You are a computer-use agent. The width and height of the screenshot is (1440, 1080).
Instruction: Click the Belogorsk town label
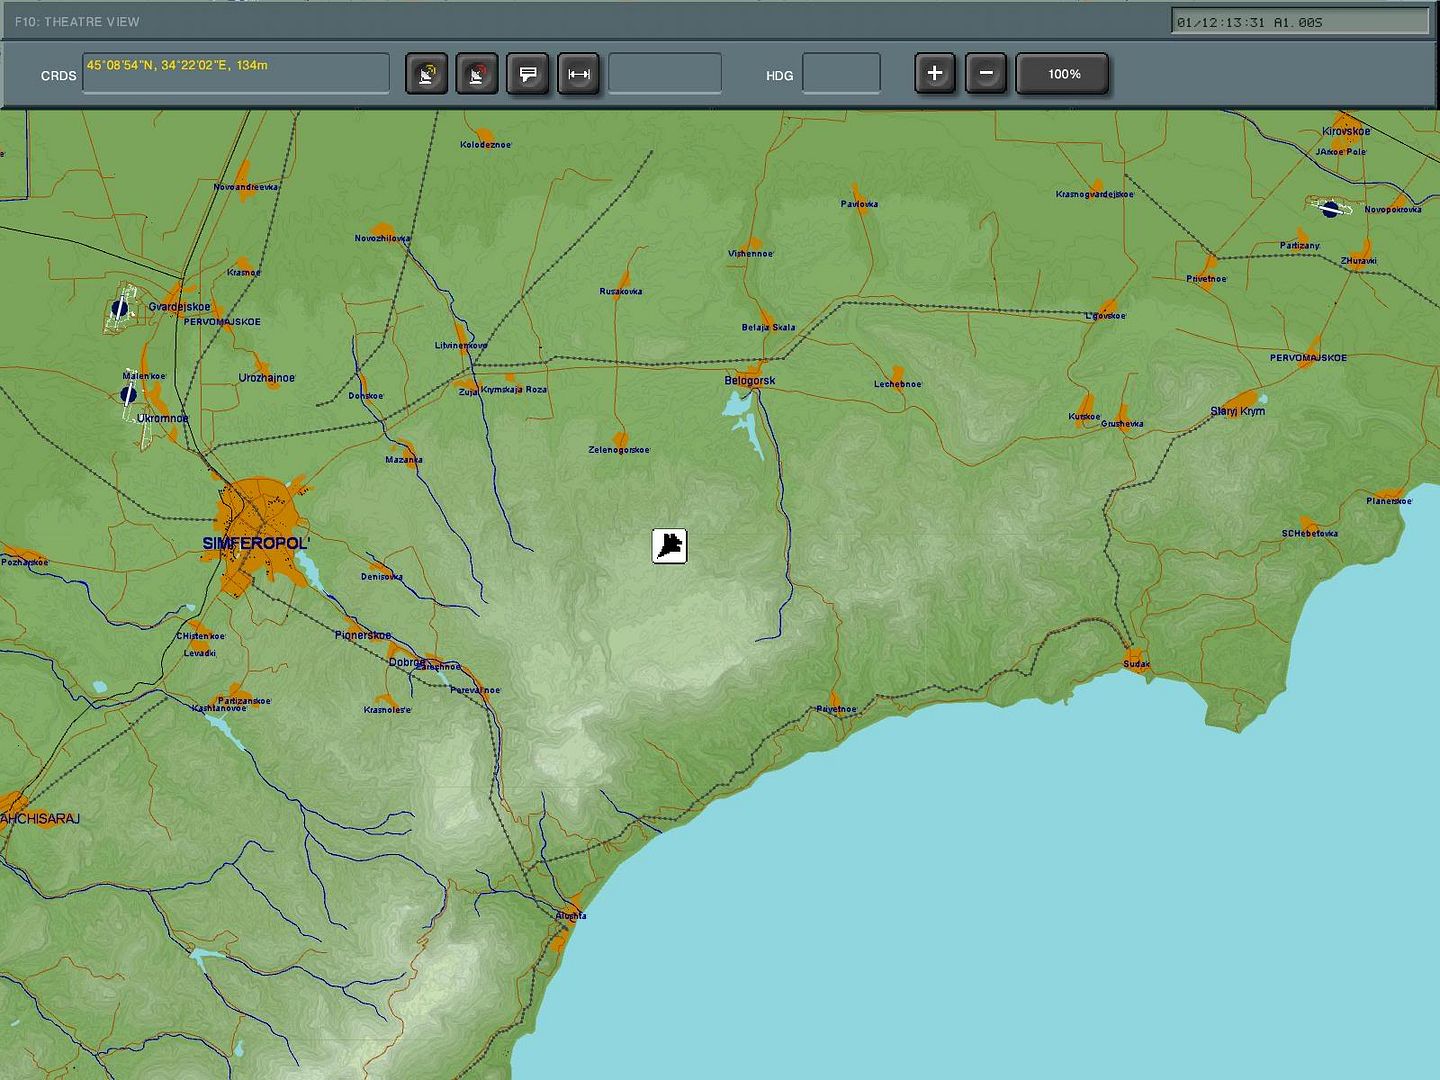click(750, 380)
